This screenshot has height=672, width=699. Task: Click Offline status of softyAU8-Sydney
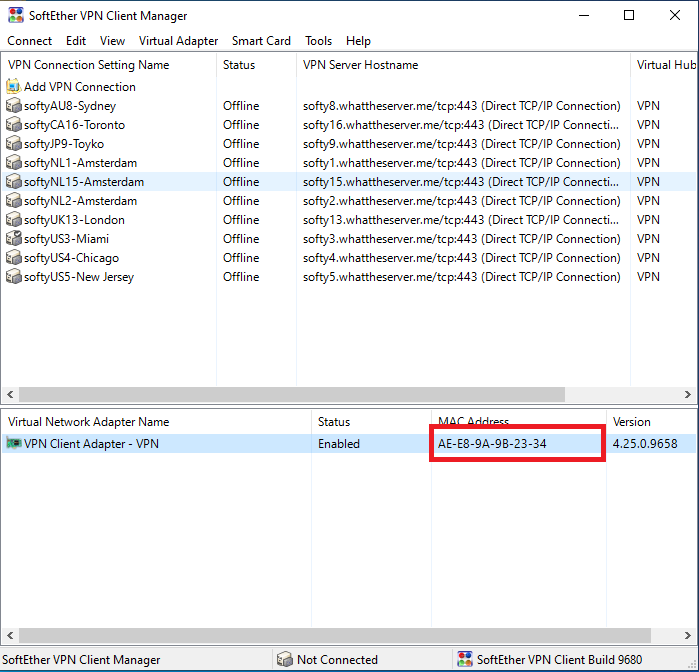241,106
